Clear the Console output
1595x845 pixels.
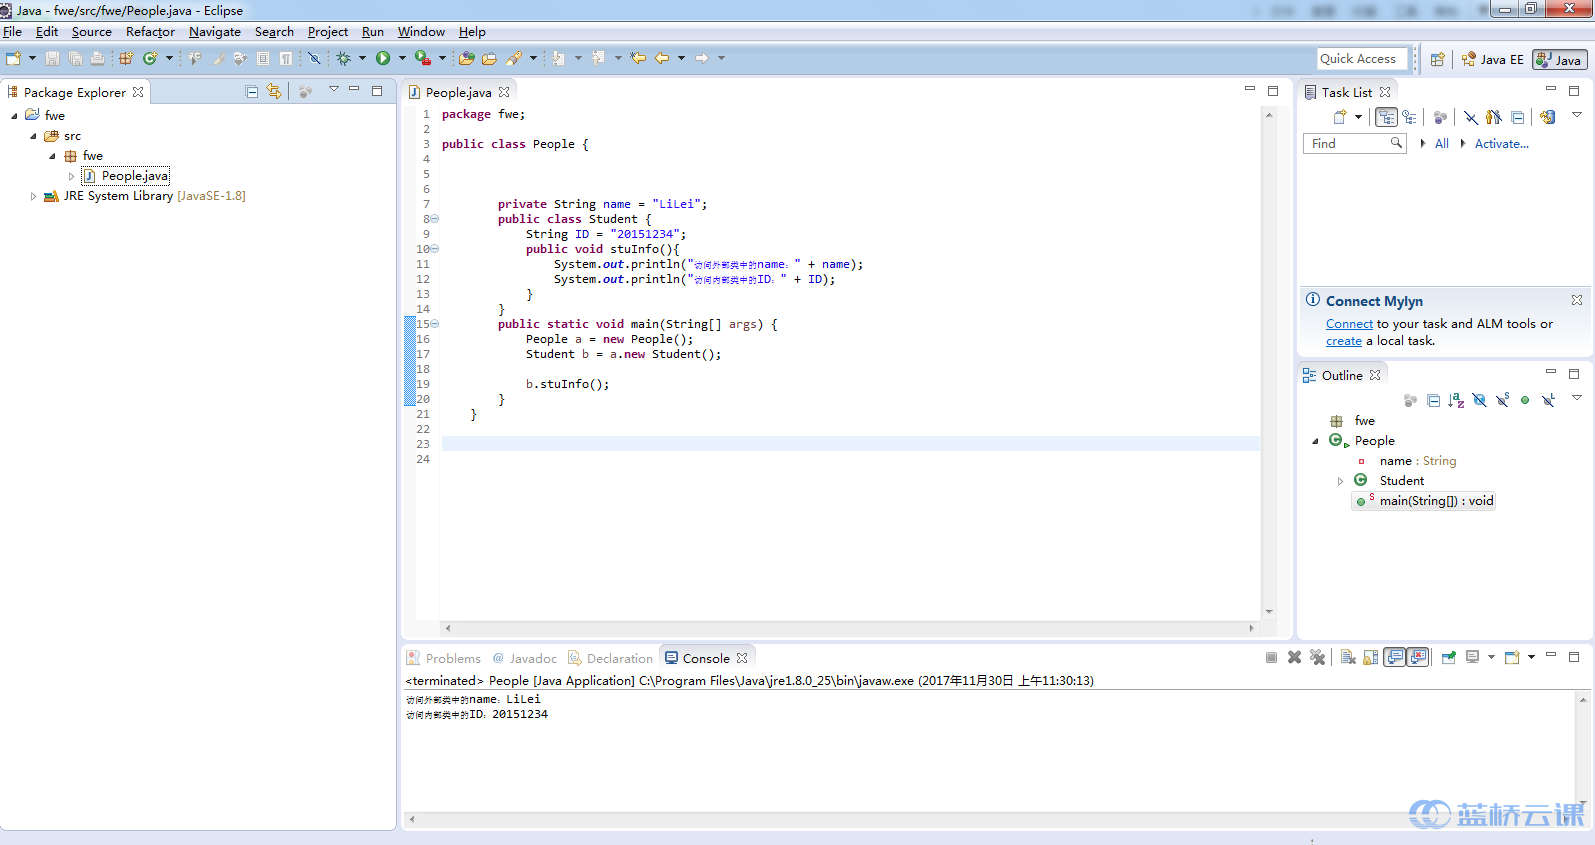[x=1348, y=658]
